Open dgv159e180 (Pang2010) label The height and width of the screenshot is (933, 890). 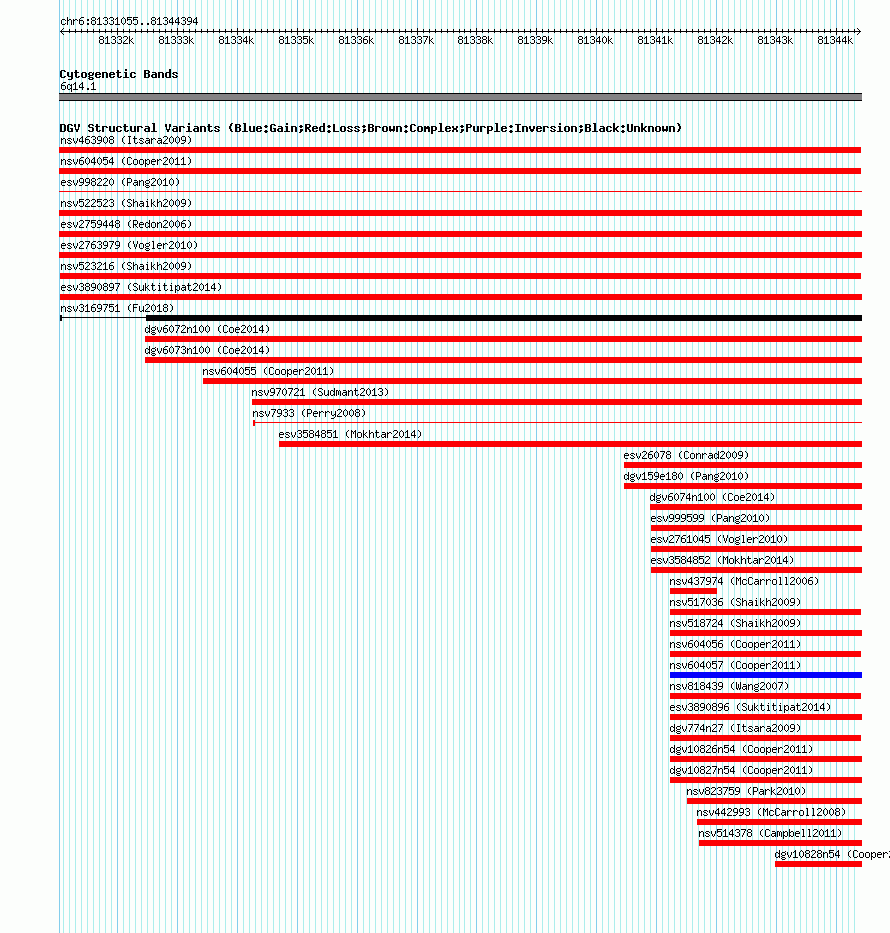[x=687, y=476]
